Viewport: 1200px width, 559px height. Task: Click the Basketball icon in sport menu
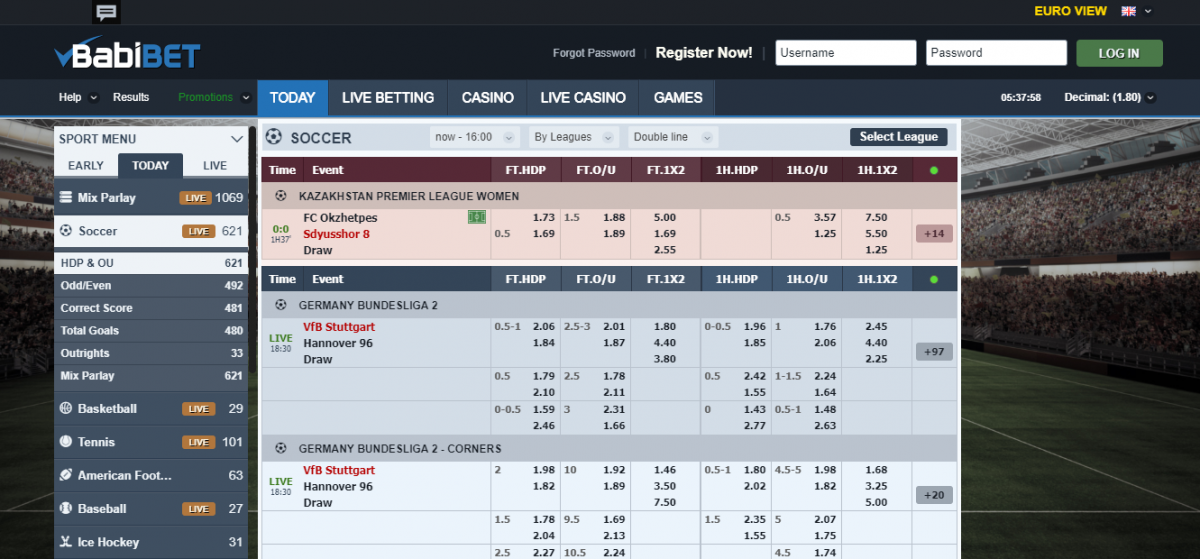click(x=66, y=408)
